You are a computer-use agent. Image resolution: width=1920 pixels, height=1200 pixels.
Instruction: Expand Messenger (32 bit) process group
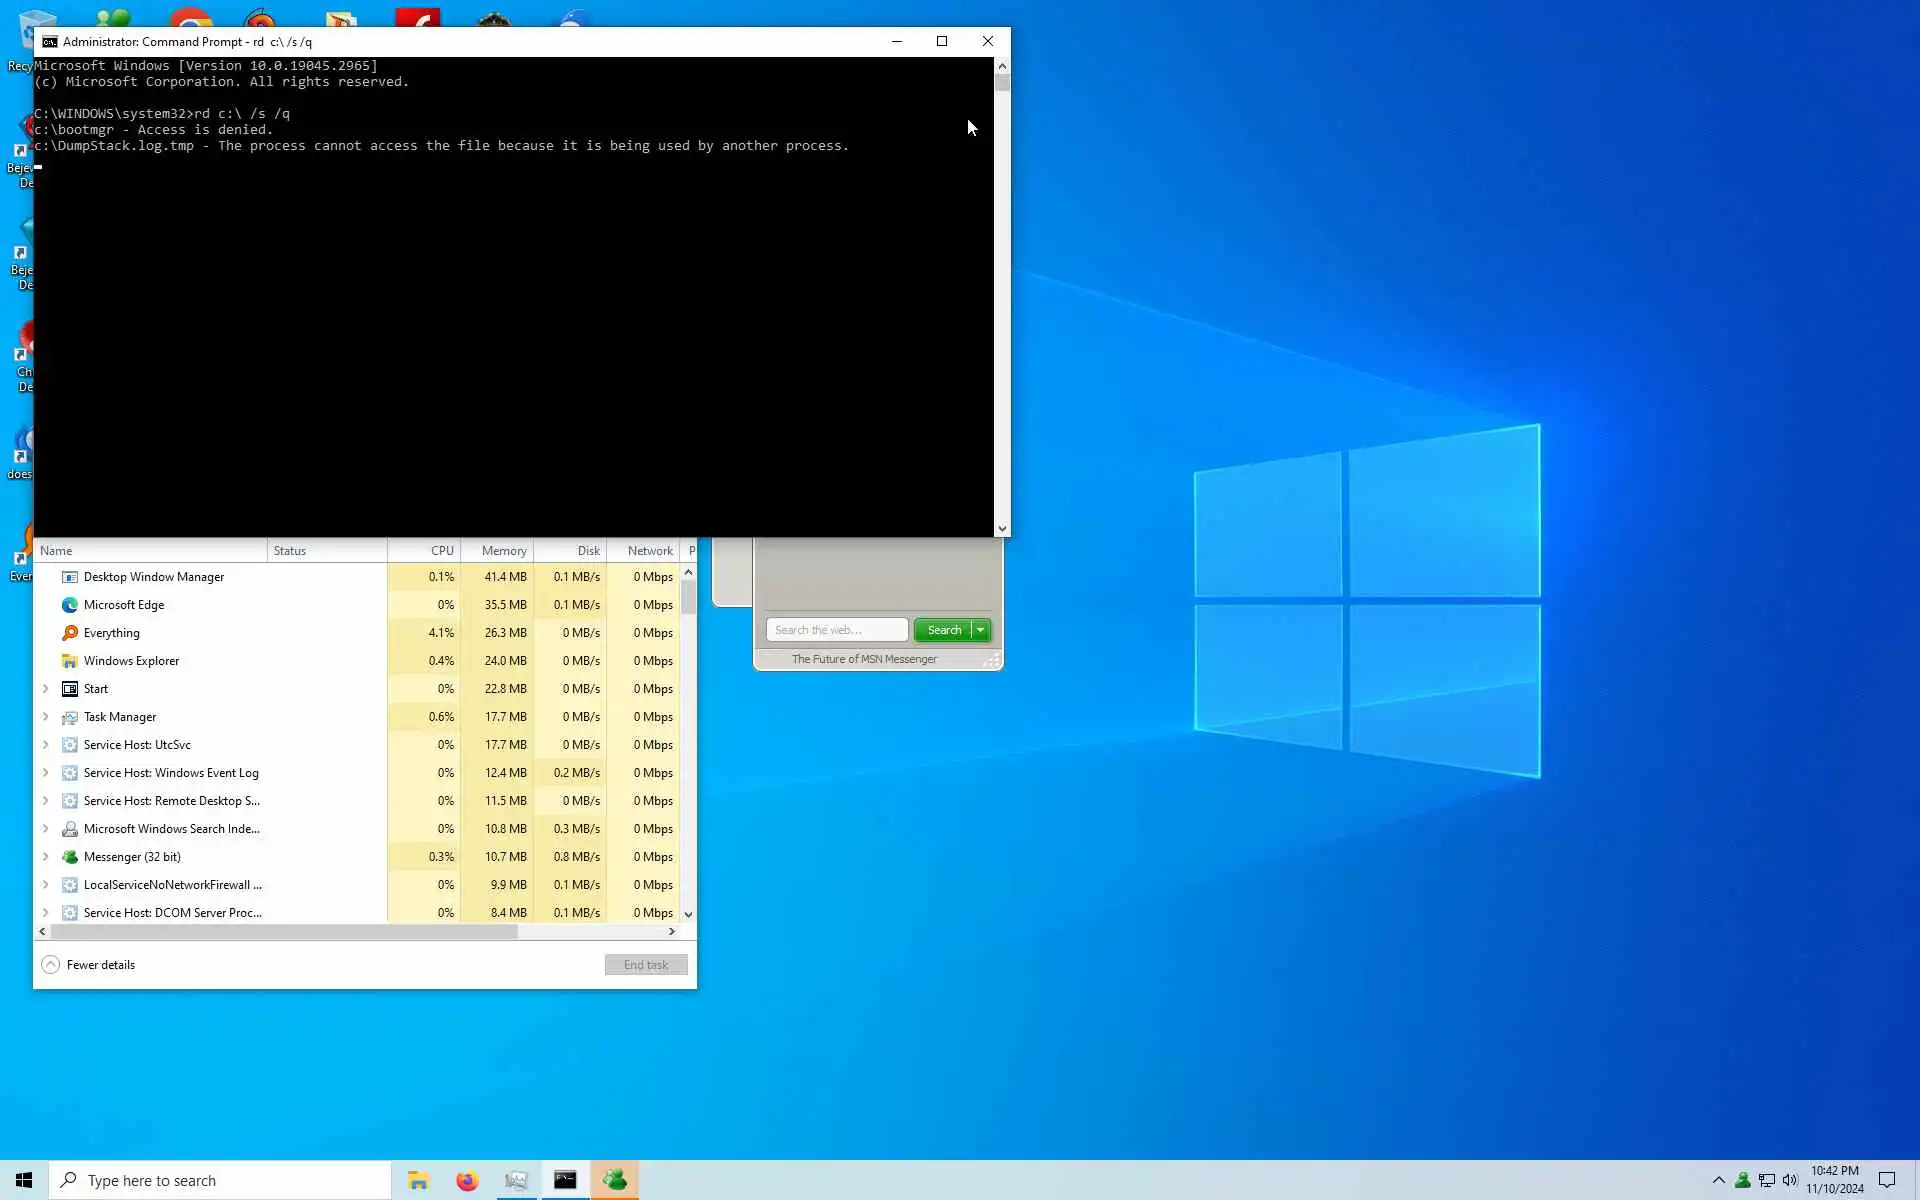[x=45, y=857]
